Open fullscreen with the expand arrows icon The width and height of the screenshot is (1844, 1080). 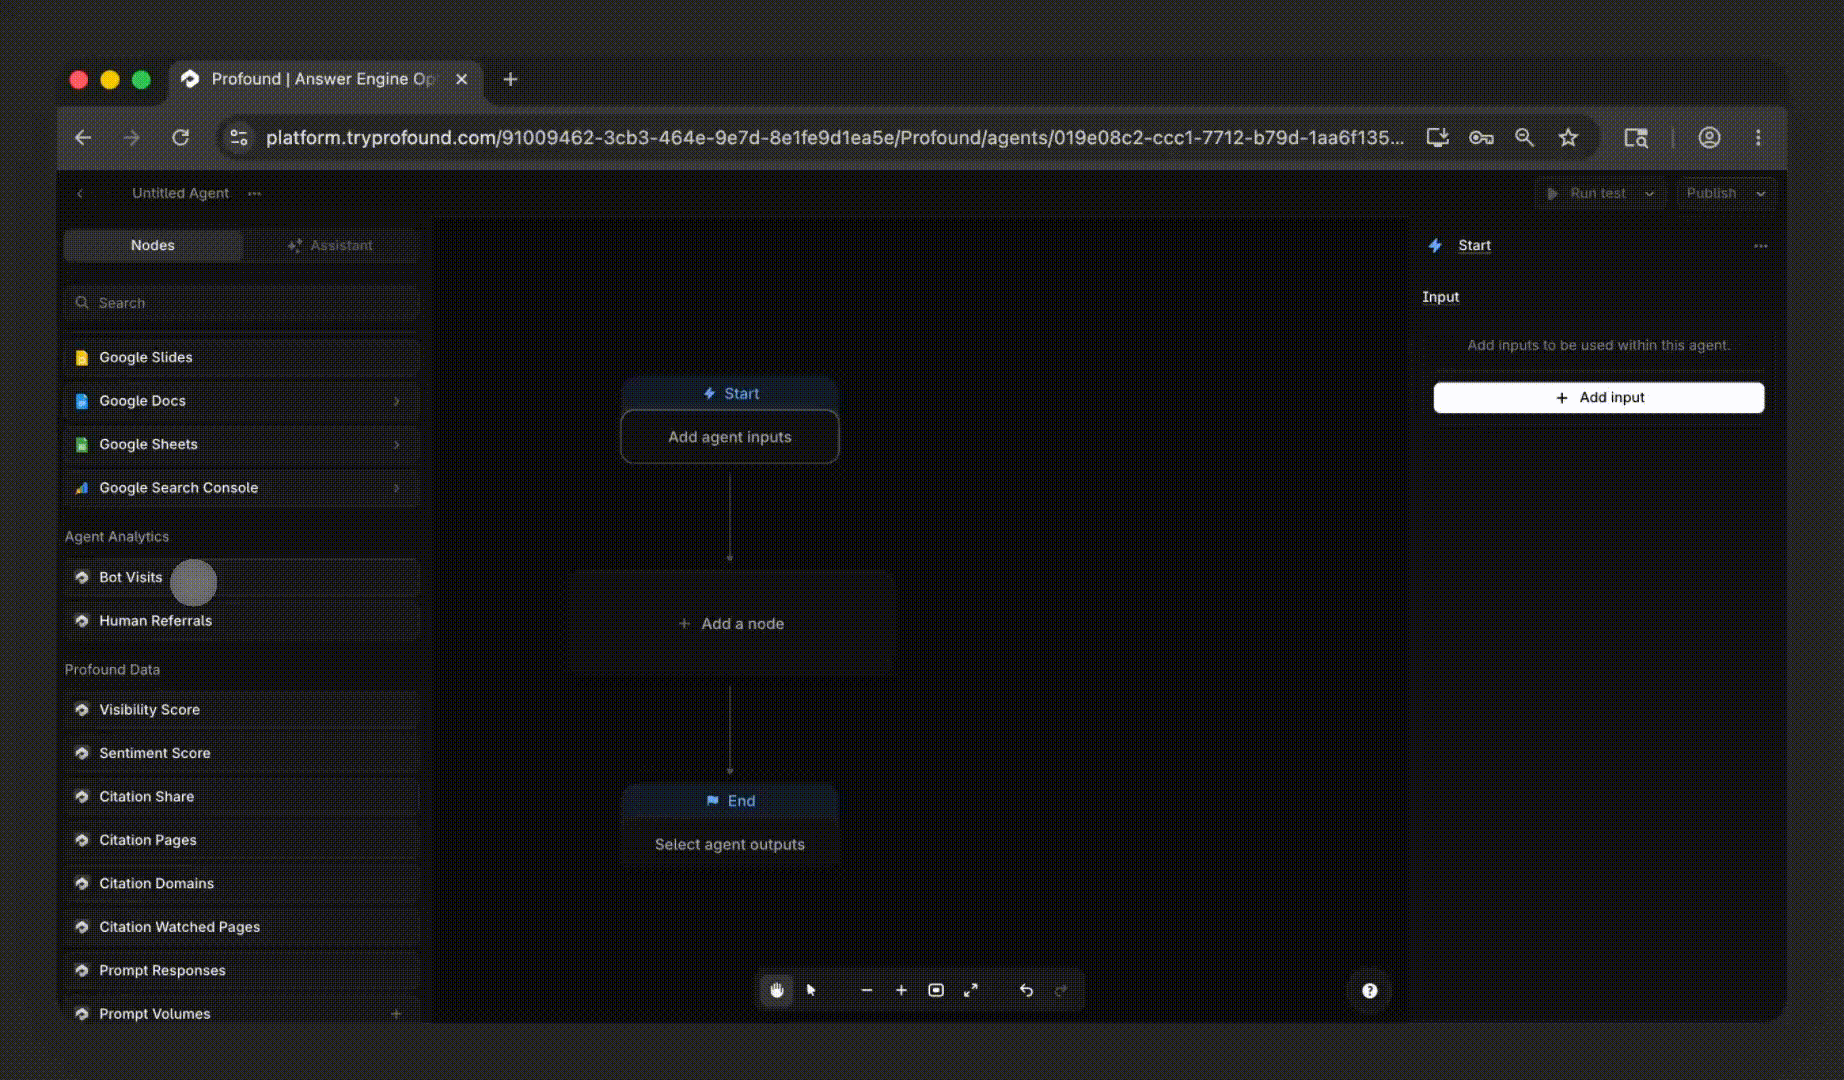point(970,990)
